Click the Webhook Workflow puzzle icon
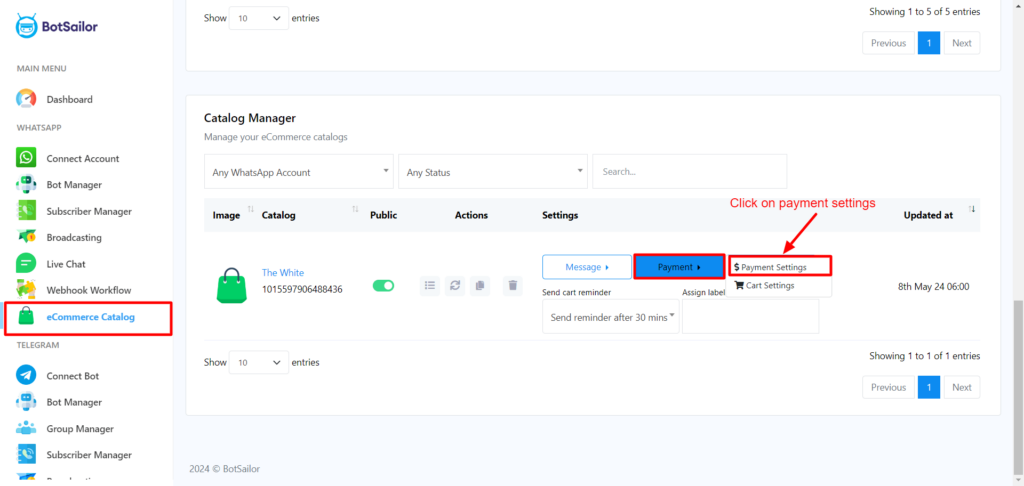The width and height of the screenshot is (1024, 486). coord(26,290)
